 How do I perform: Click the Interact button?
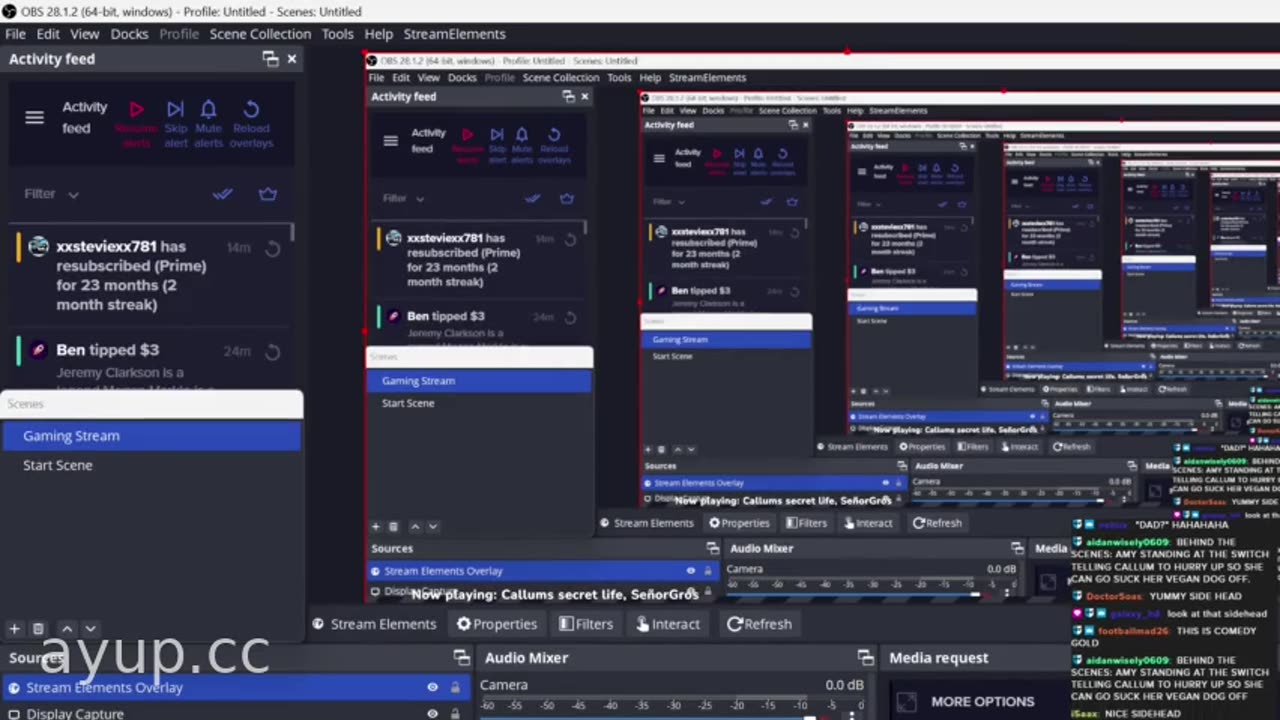click(668, 624)
